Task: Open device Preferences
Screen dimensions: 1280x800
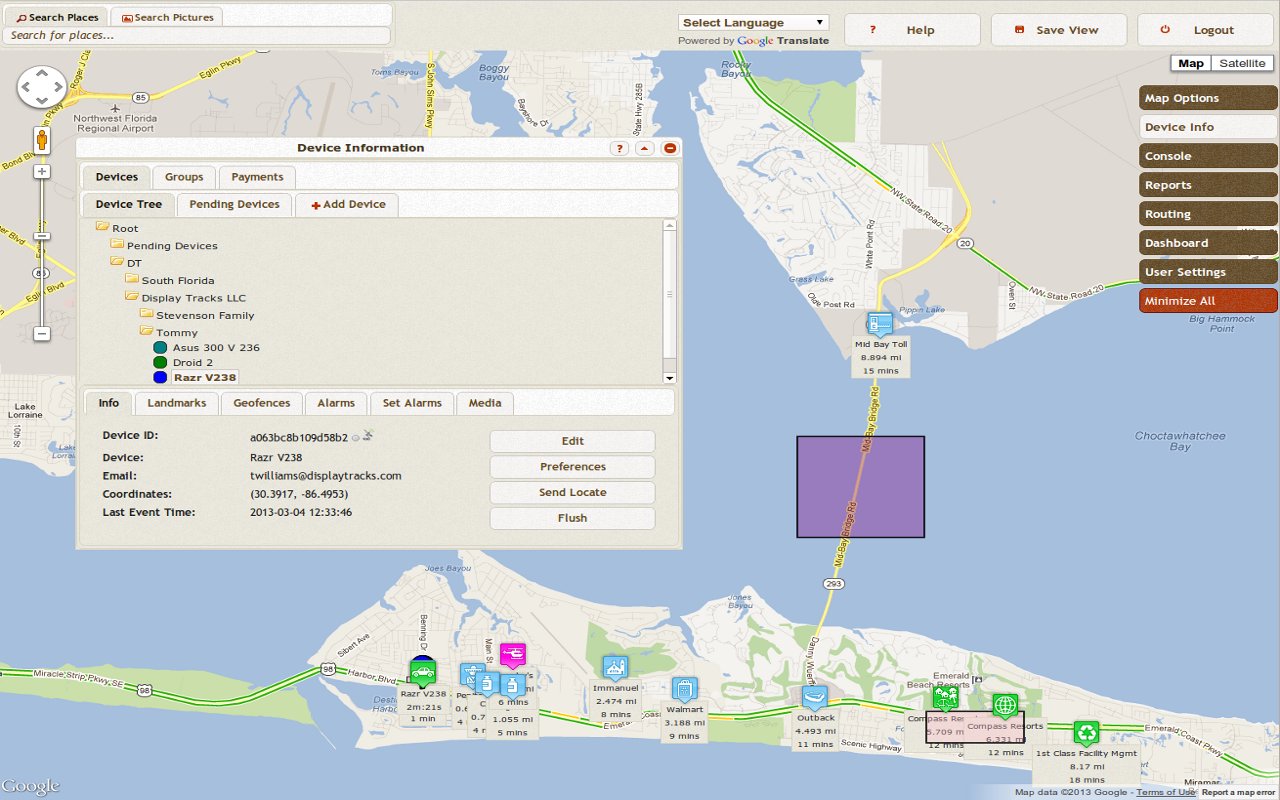Action: coord(572,467)
